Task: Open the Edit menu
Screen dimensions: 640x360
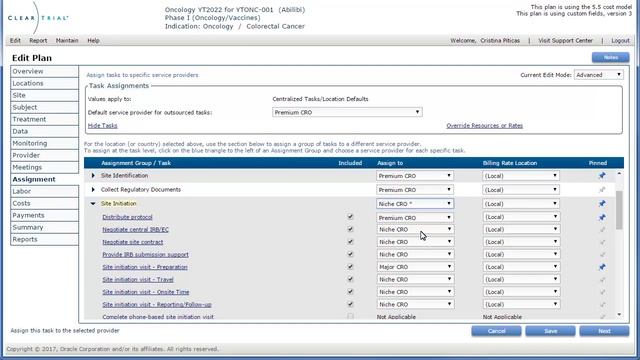Action: click(x=15, y=40)
